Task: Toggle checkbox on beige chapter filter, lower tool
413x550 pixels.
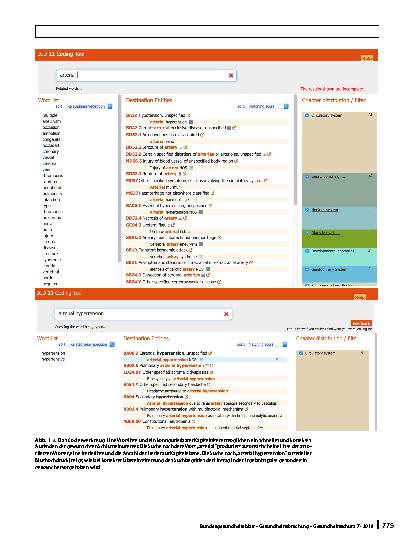Action: pyautogui.click(x=301, y=353)
